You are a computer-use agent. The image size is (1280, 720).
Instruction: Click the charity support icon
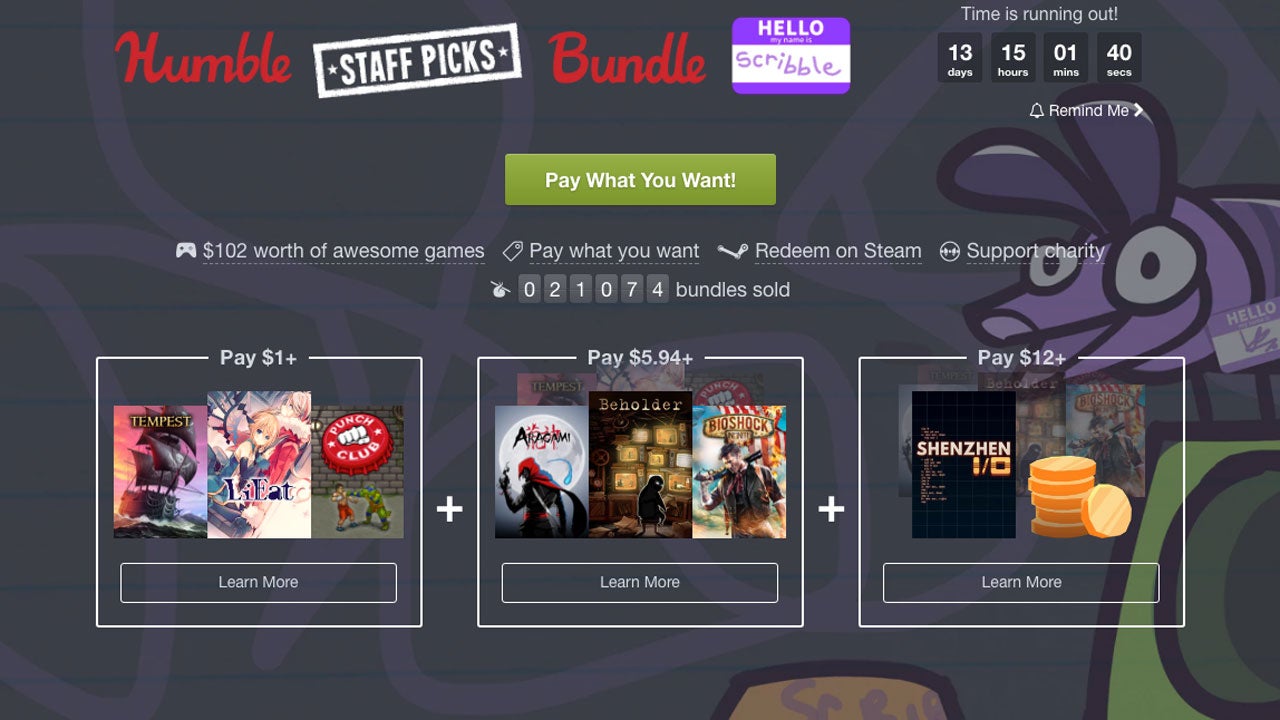tap(950, 252)
